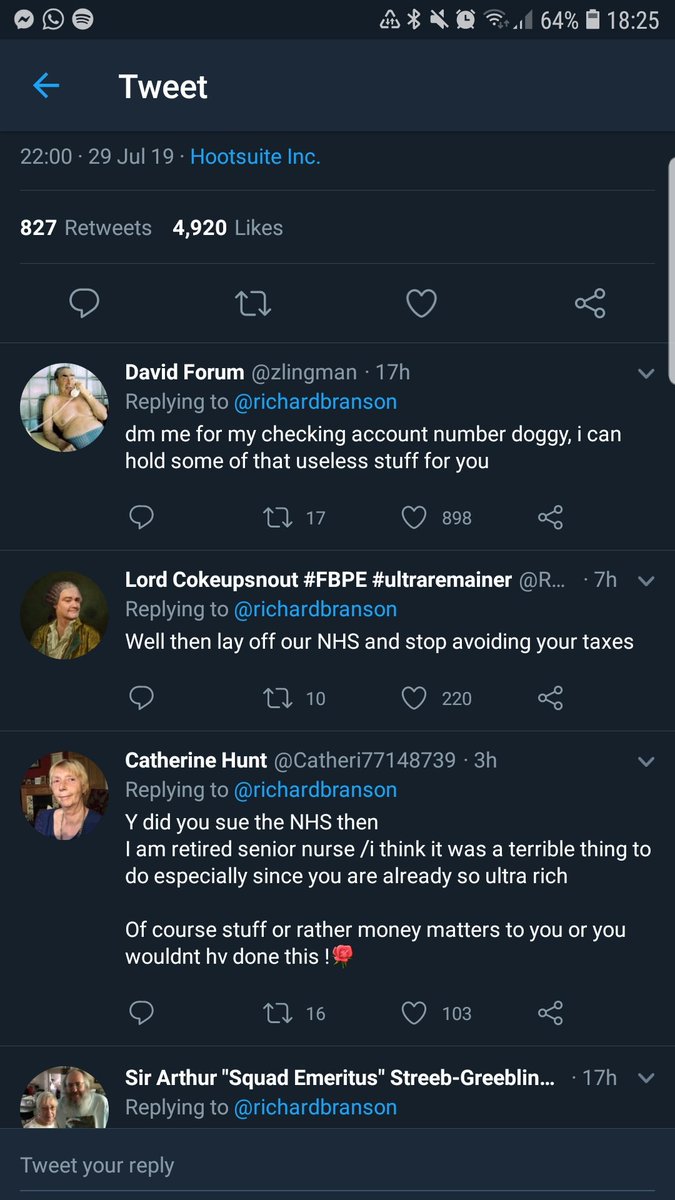Go back using the arrow icon
Image resolution: width=675 pixels, height=1200 pixels.
[x=46, y=87]
